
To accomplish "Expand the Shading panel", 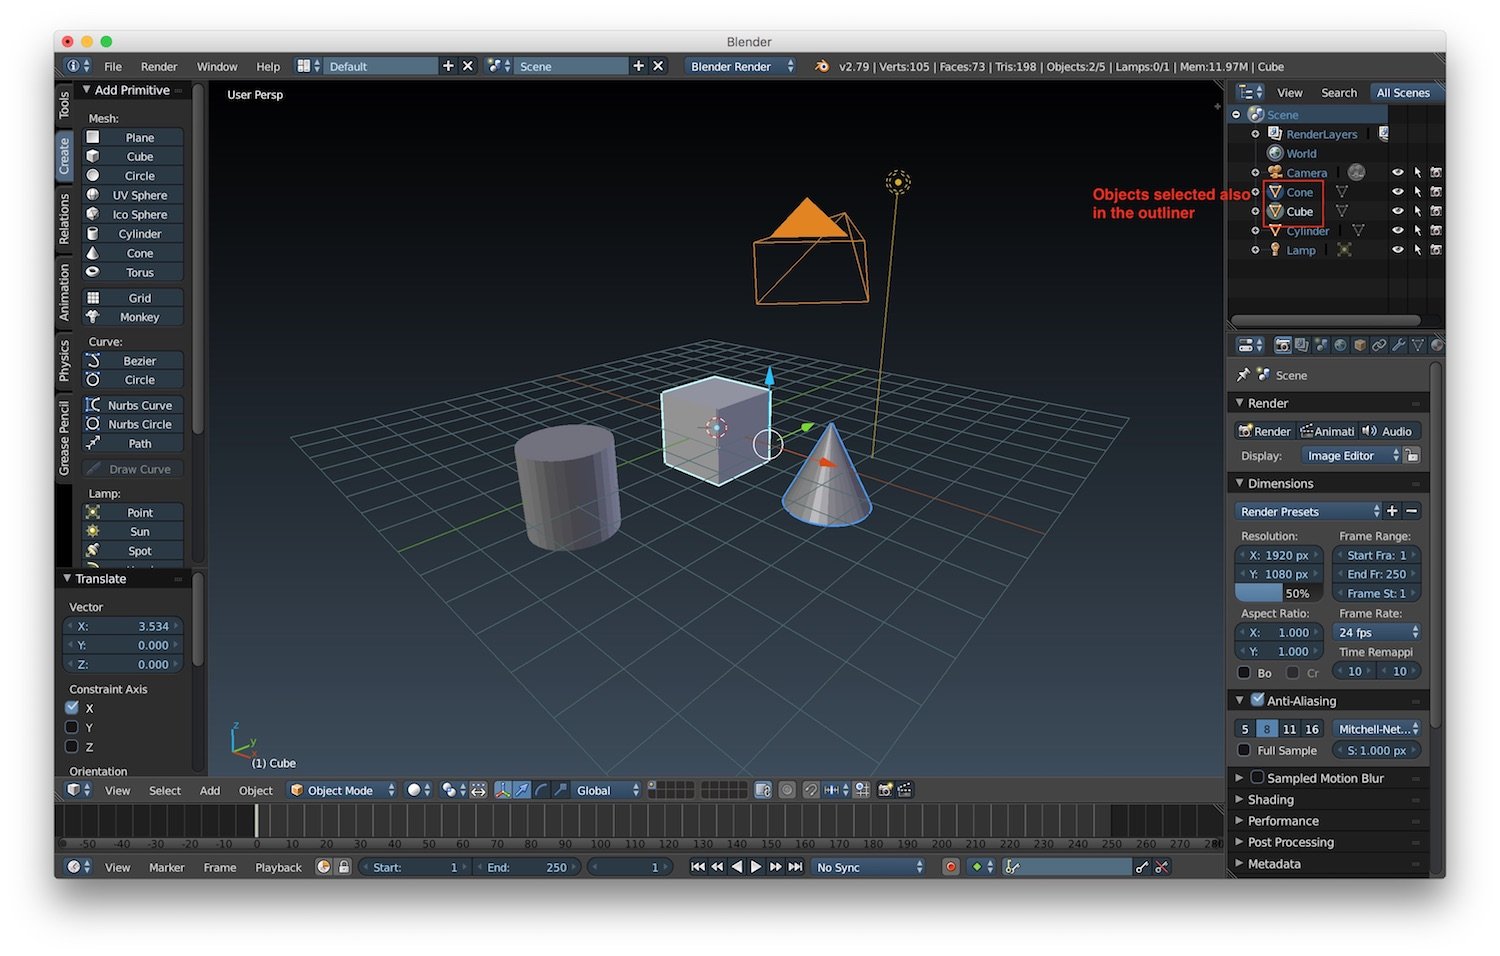I will (1270, 799).
